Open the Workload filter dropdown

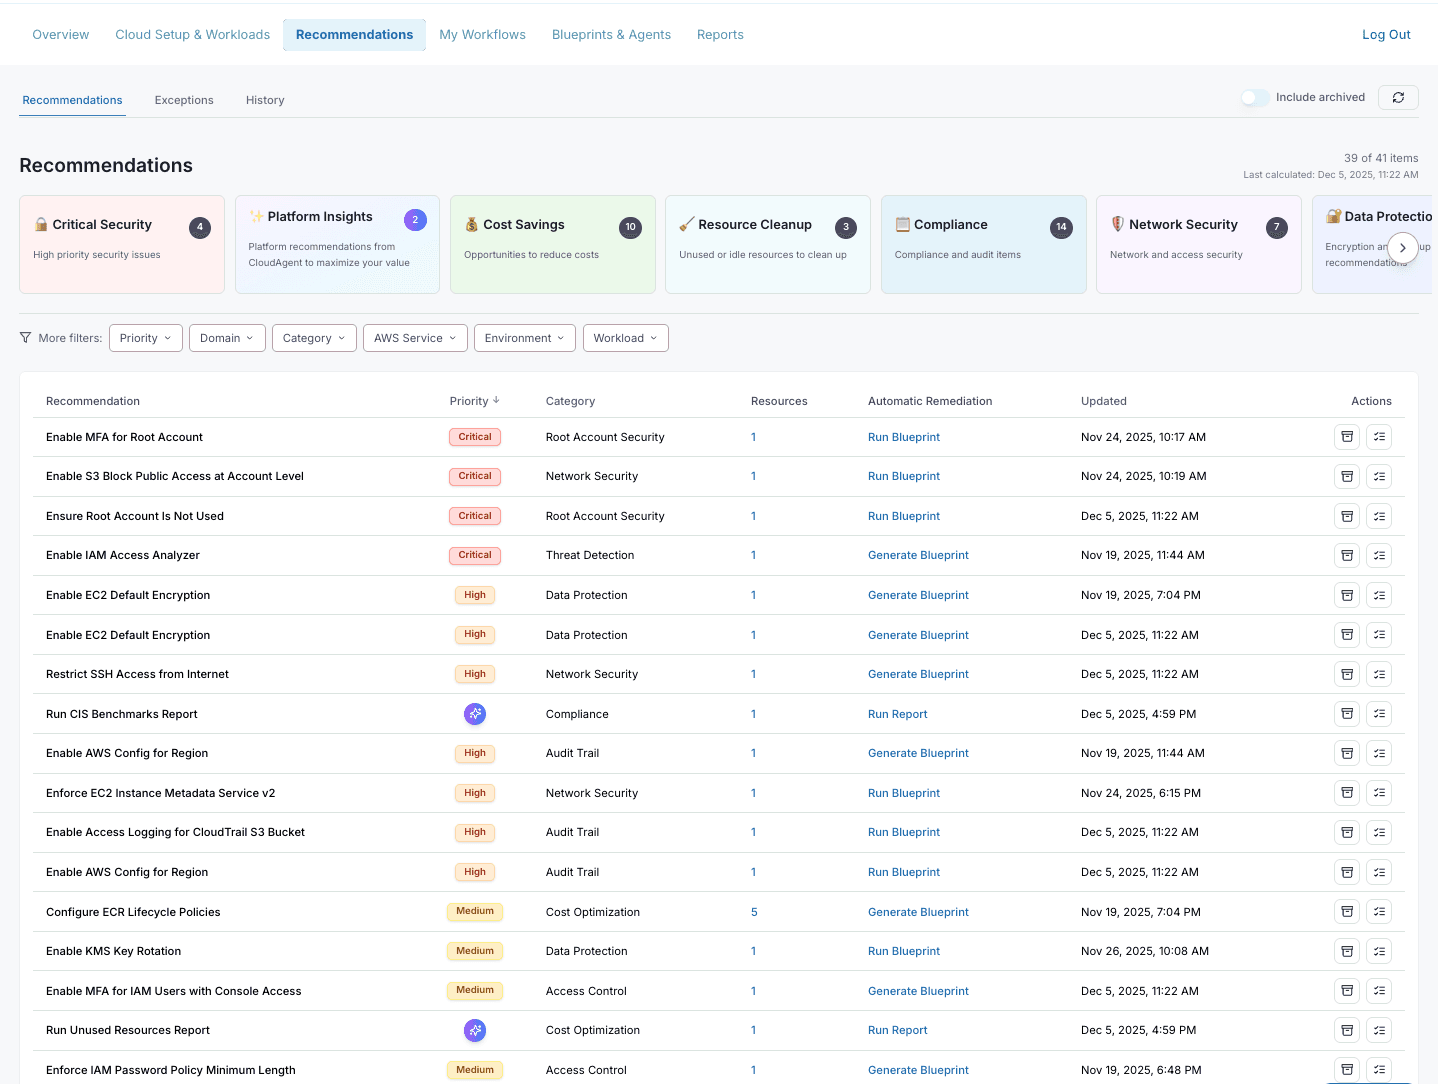625,337
